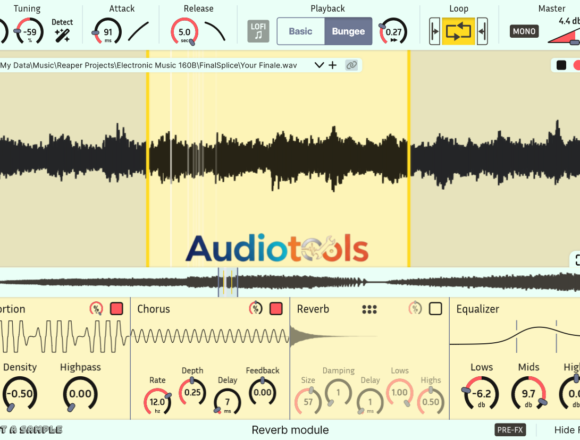Viewport: 580px width, 440px height.
Task: Toggle the Distortion module red enable box
Action: pos(117,309)
